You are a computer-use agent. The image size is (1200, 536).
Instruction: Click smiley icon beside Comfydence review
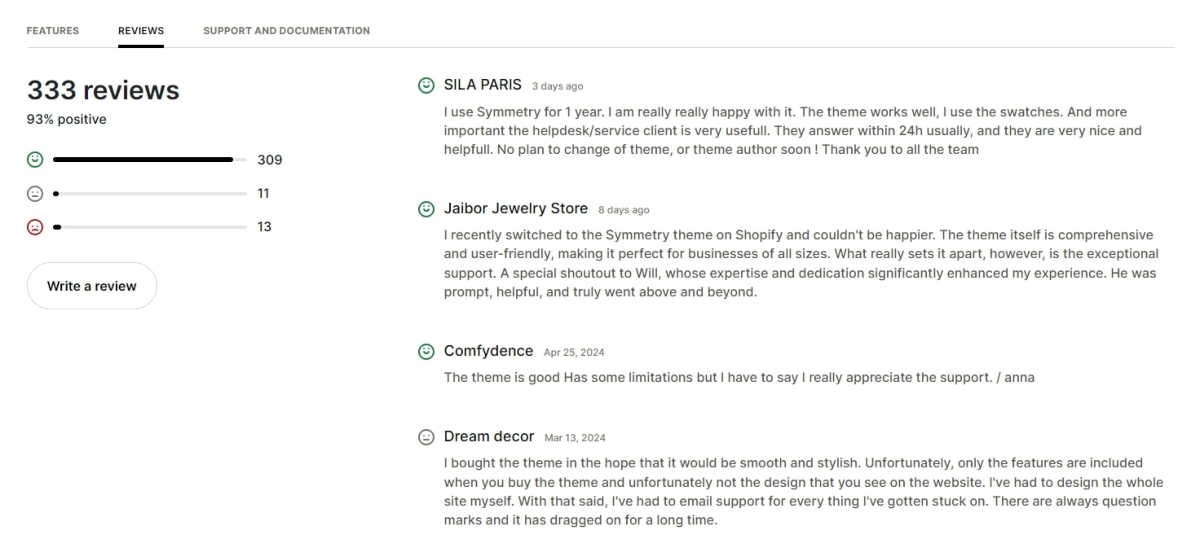(x=426, y=351)
